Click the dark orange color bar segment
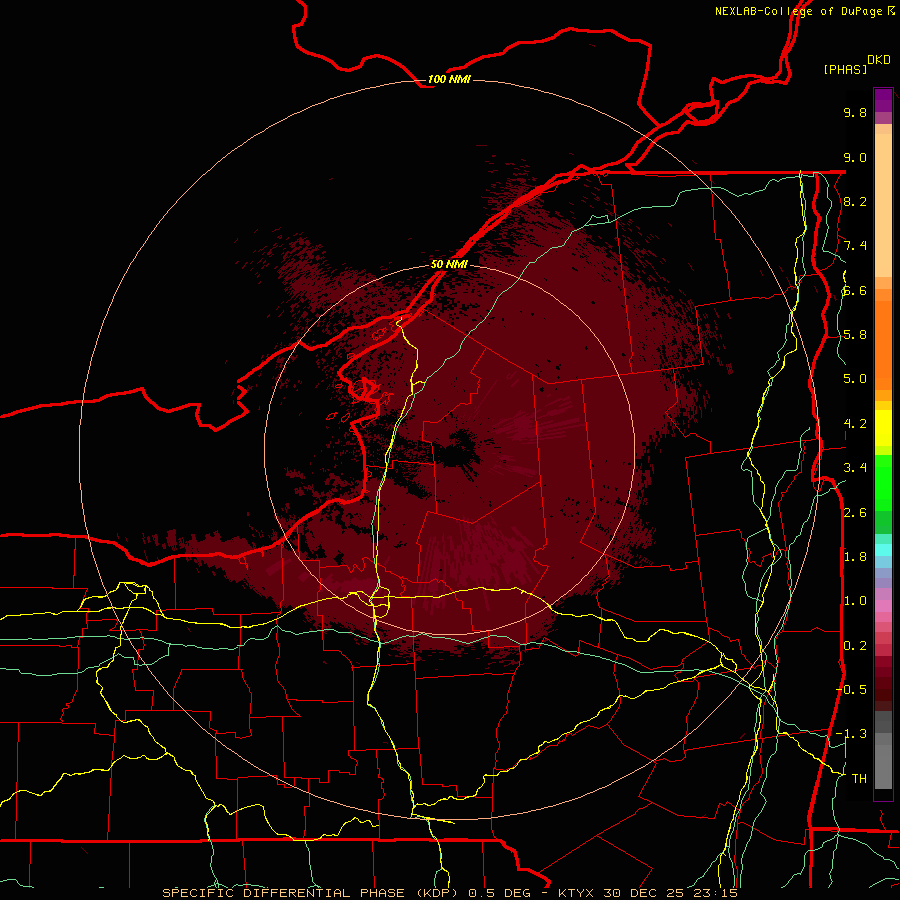Screen dimensions: 900x900 883,344
